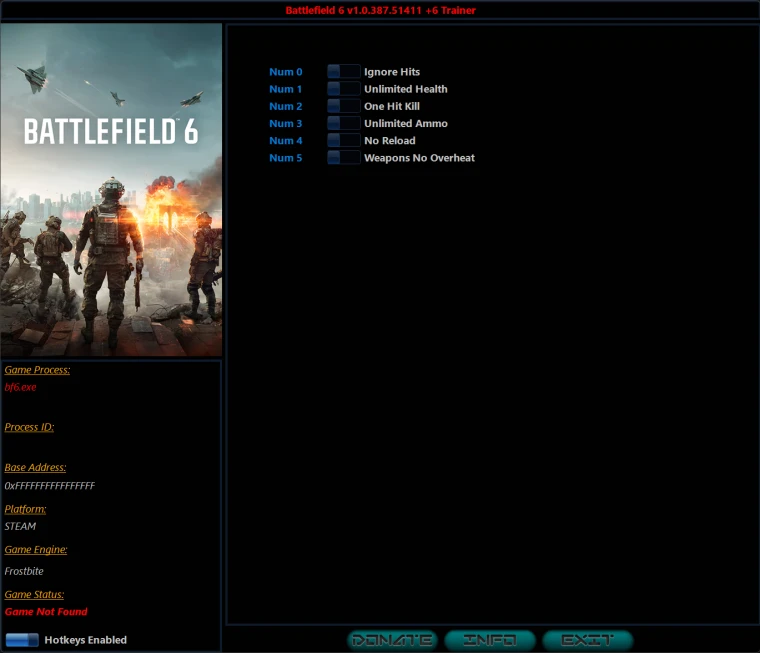The width and height of the screenshot is (760, 653).
Task: Turn on One Hit Kill switch
Action: pos(343,106)
